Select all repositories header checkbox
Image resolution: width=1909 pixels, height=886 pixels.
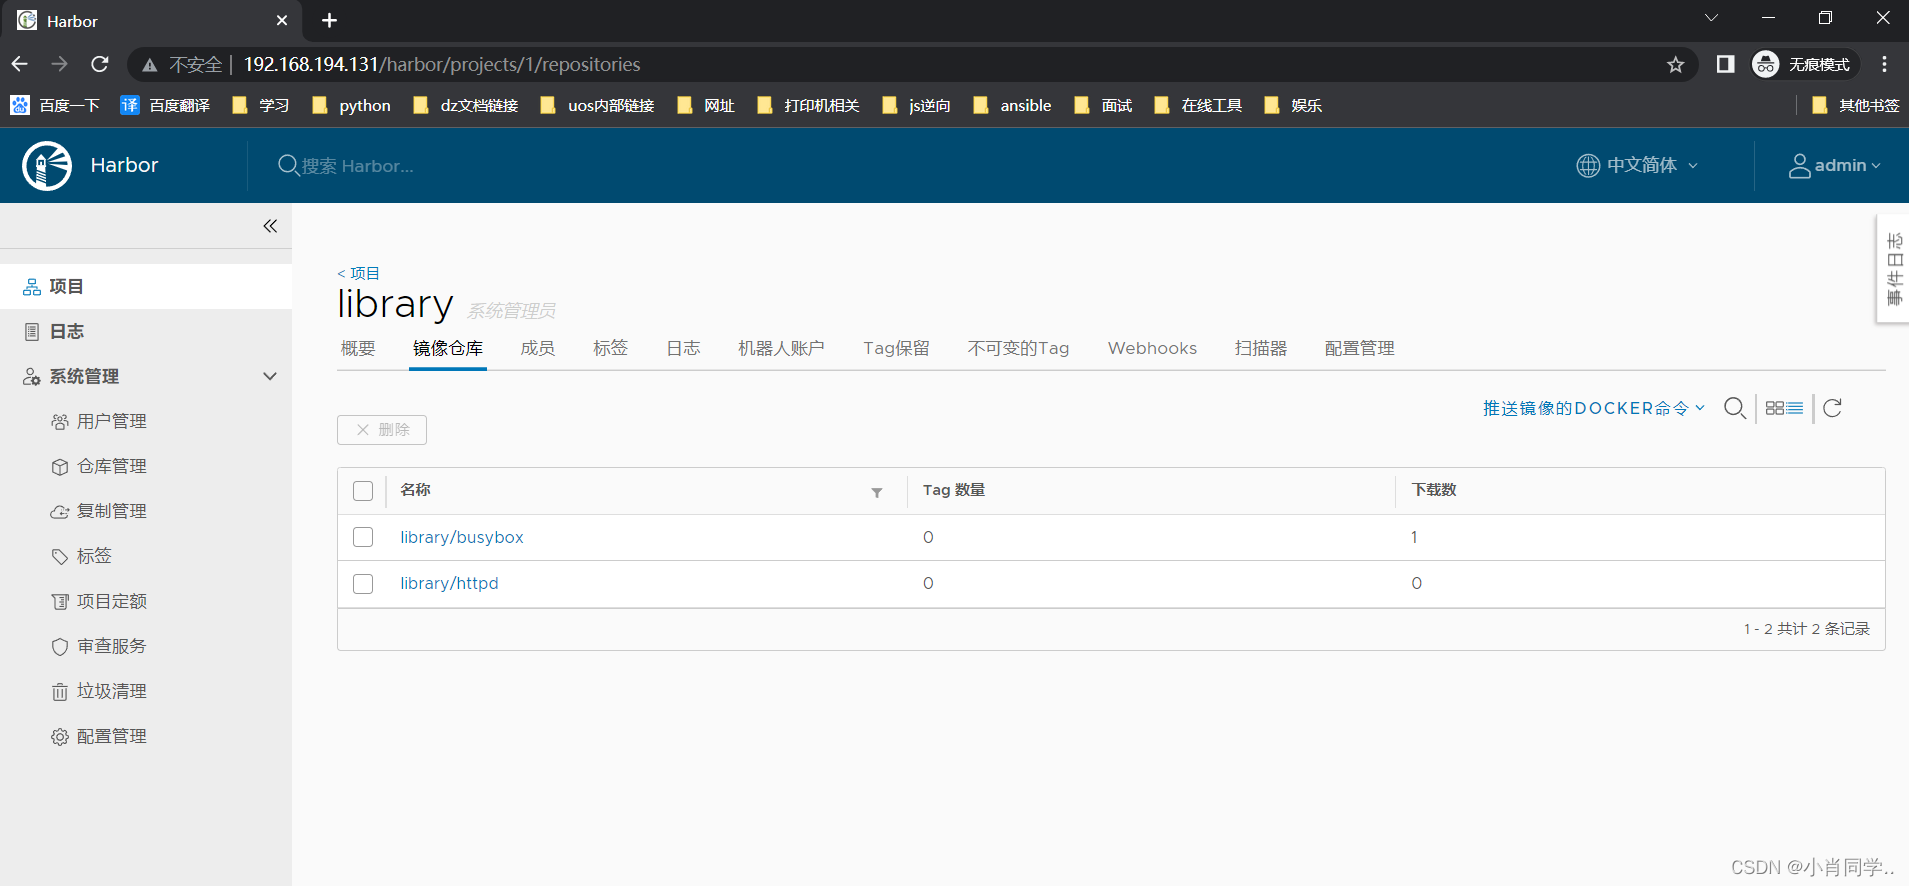(363, 491)
